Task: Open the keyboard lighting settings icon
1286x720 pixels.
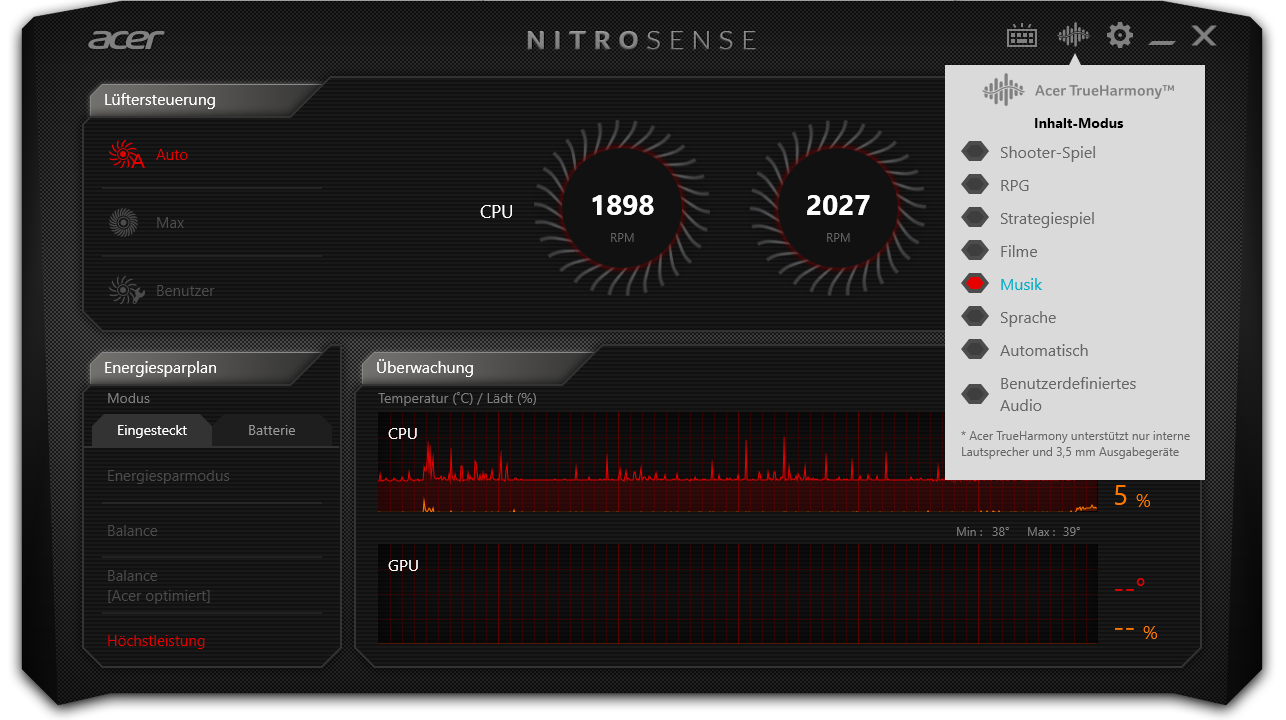Action: pos(1021,35)
